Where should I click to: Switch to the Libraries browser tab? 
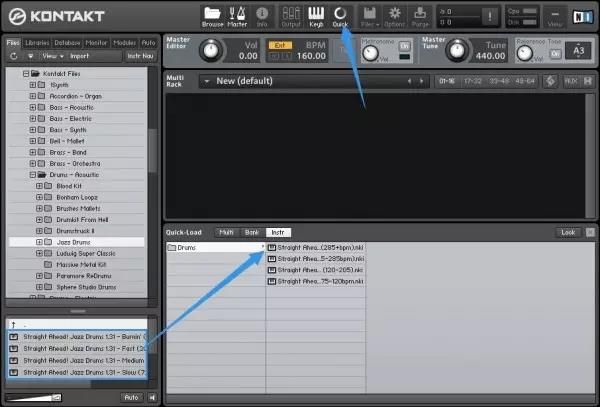tap(39, 43)
